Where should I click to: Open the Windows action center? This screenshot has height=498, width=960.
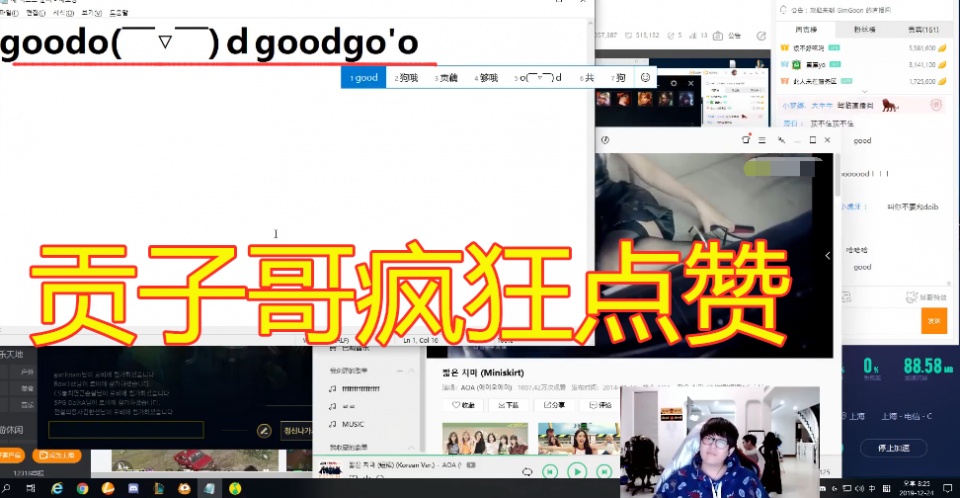point(948,488)
